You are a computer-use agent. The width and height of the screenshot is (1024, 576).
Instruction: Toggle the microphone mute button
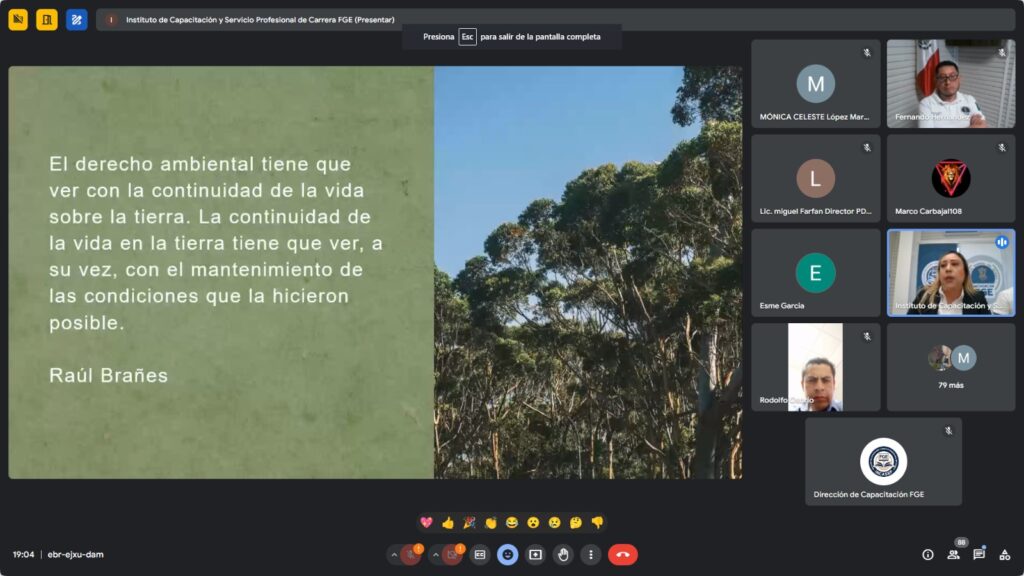click(x=411, y=554)
